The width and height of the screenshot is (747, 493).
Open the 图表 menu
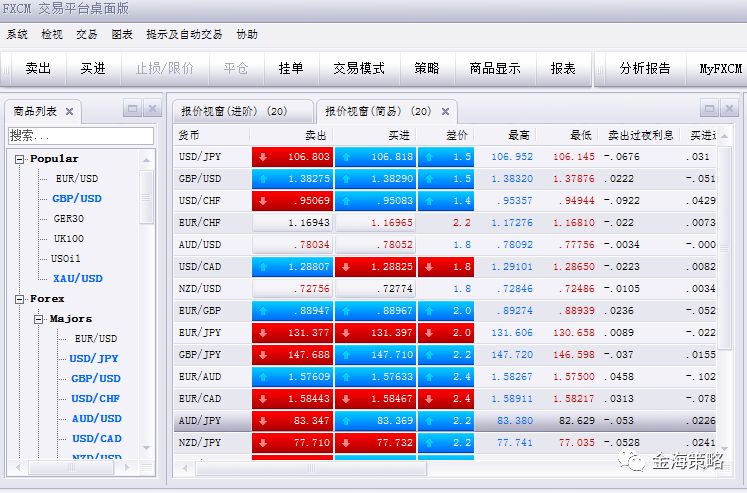point(122,34)
